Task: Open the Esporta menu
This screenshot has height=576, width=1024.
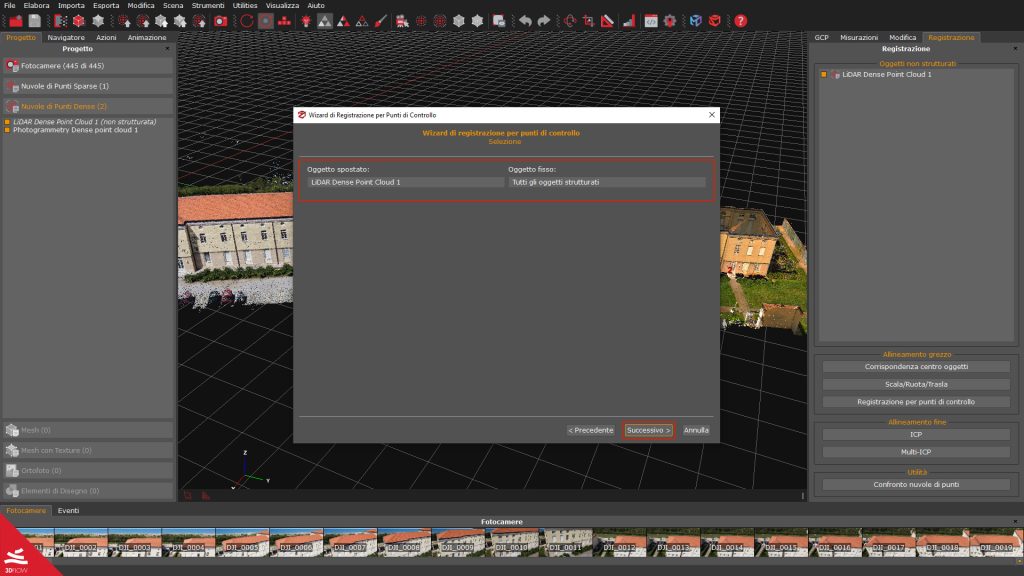Action: pos(106,5)
